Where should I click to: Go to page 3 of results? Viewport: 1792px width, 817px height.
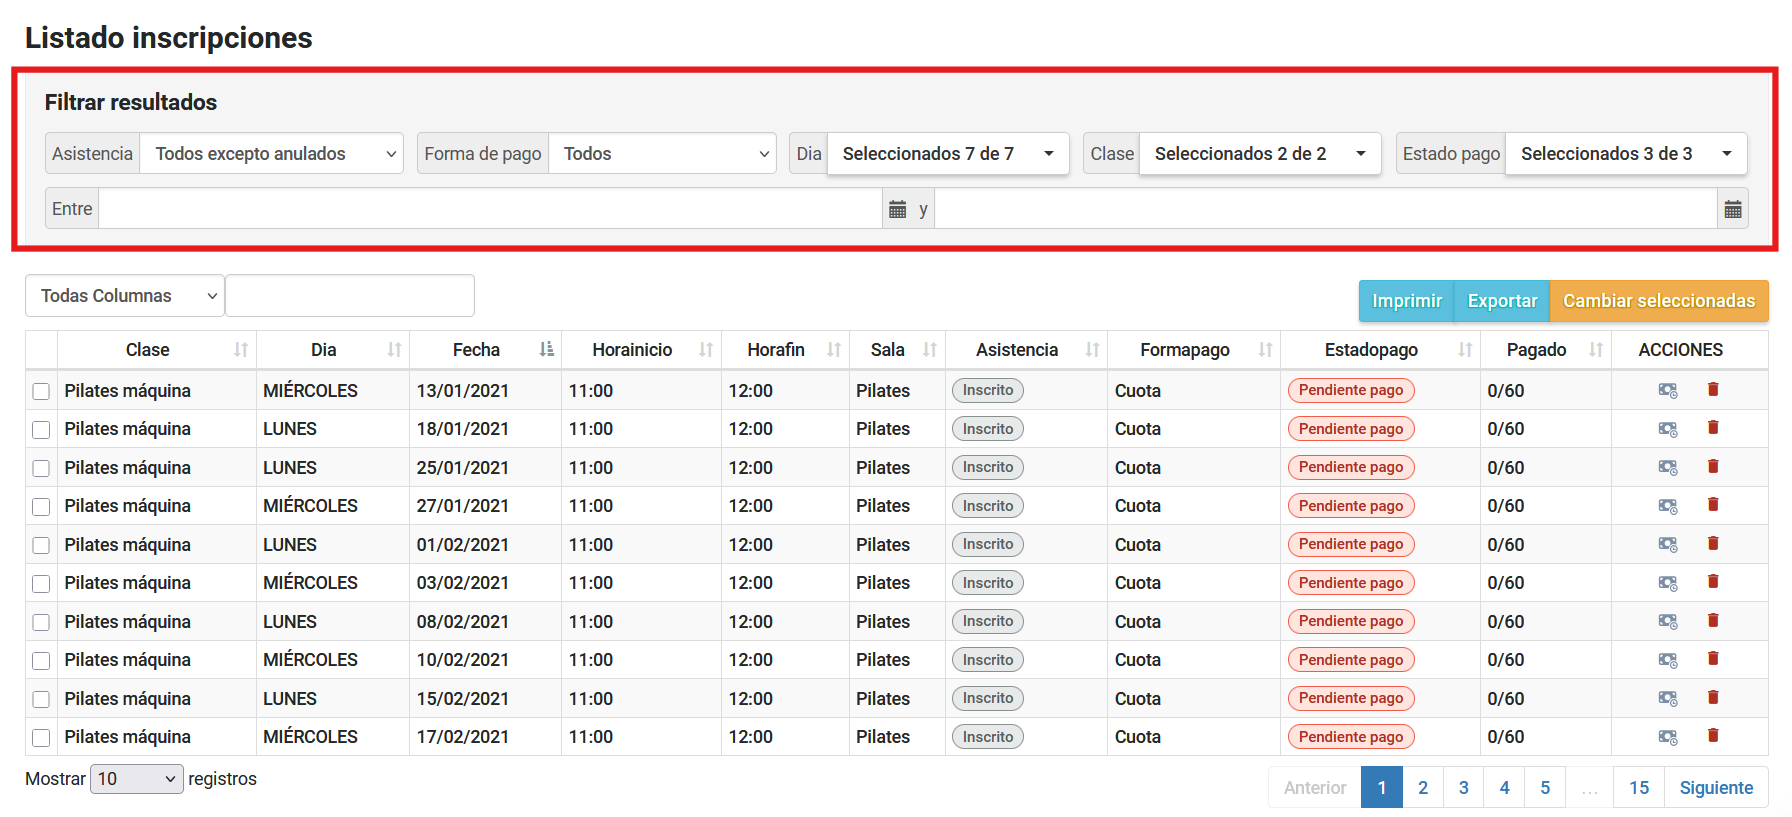point(1463,788)
